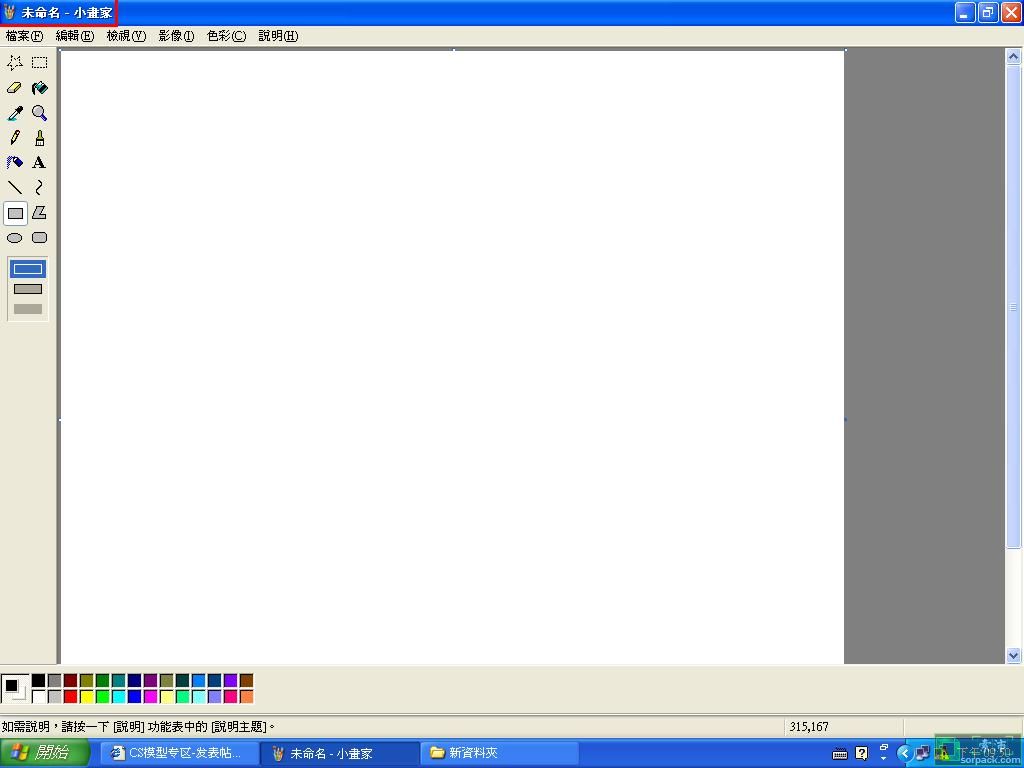Switch to CS模型专区 browser taskbar button

point(178,753)
